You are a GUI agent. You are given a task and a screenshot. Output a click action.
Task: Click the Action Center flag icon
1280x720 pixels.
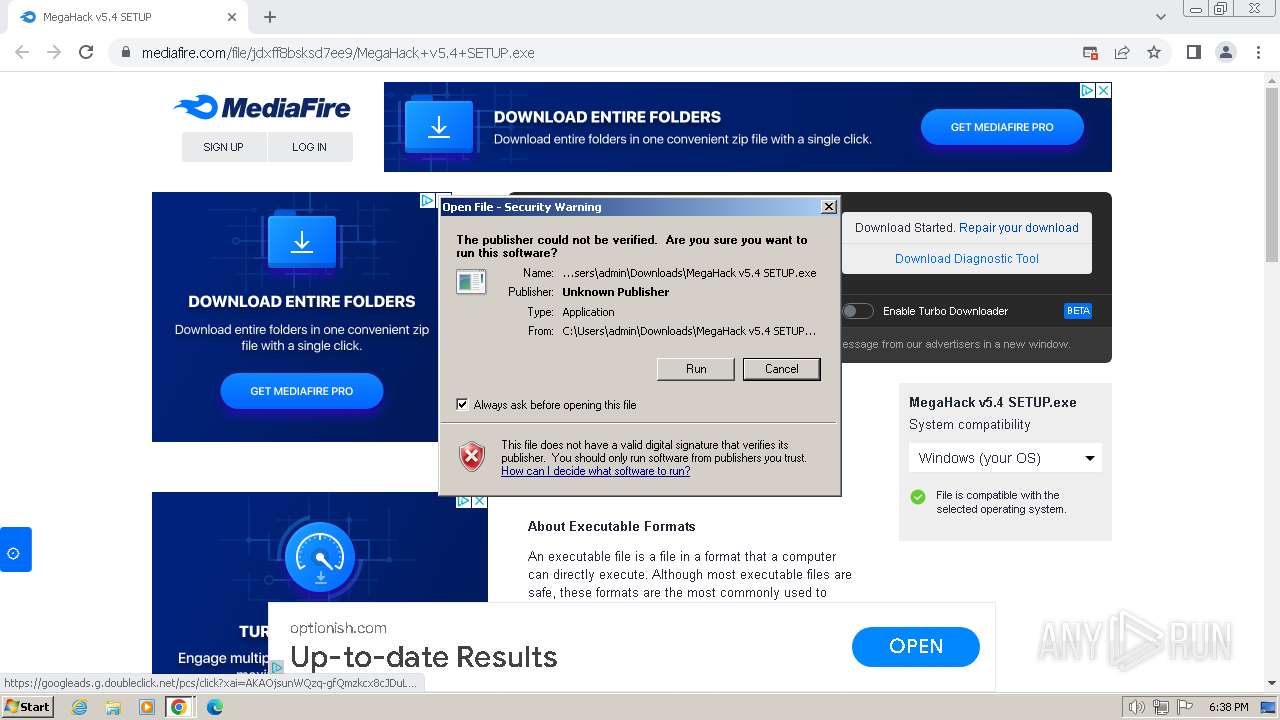click(1185, 707)
